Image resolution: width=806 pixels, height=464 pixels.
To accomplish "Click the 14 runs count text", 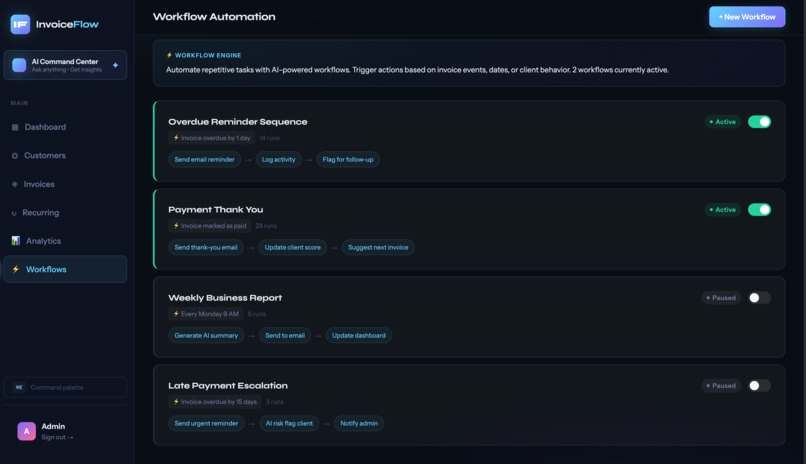I will pyautogui.click(x=269, y=138).
